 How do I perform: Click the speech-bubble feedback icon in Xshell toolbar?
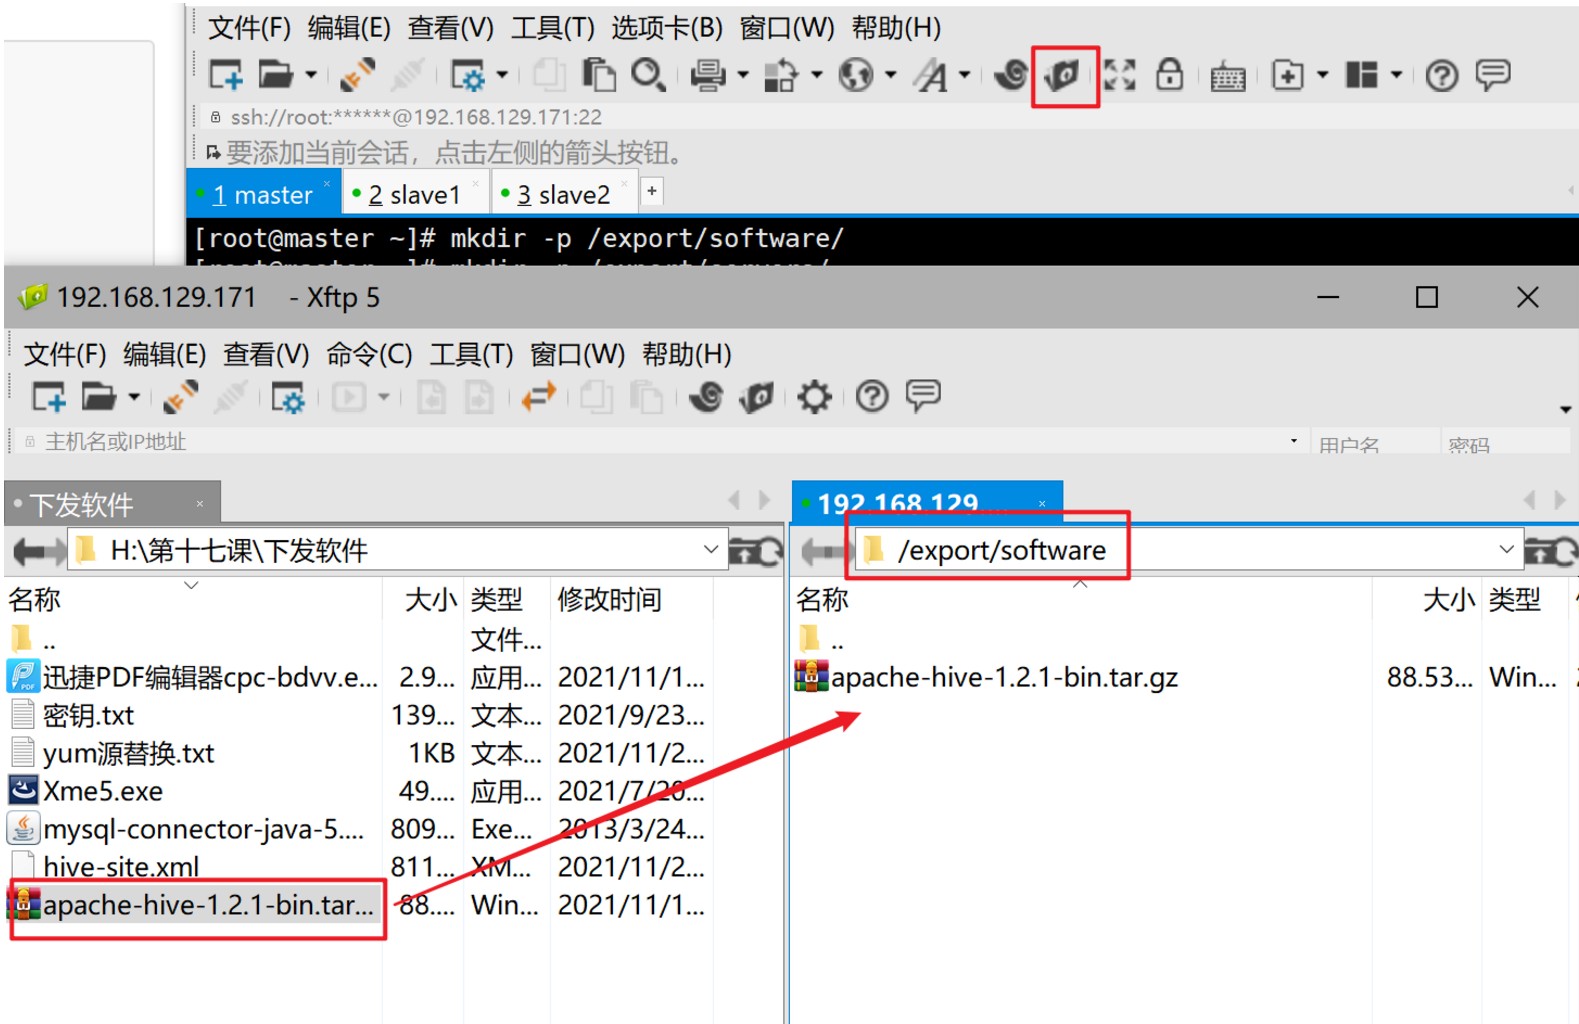point(1493,75)
